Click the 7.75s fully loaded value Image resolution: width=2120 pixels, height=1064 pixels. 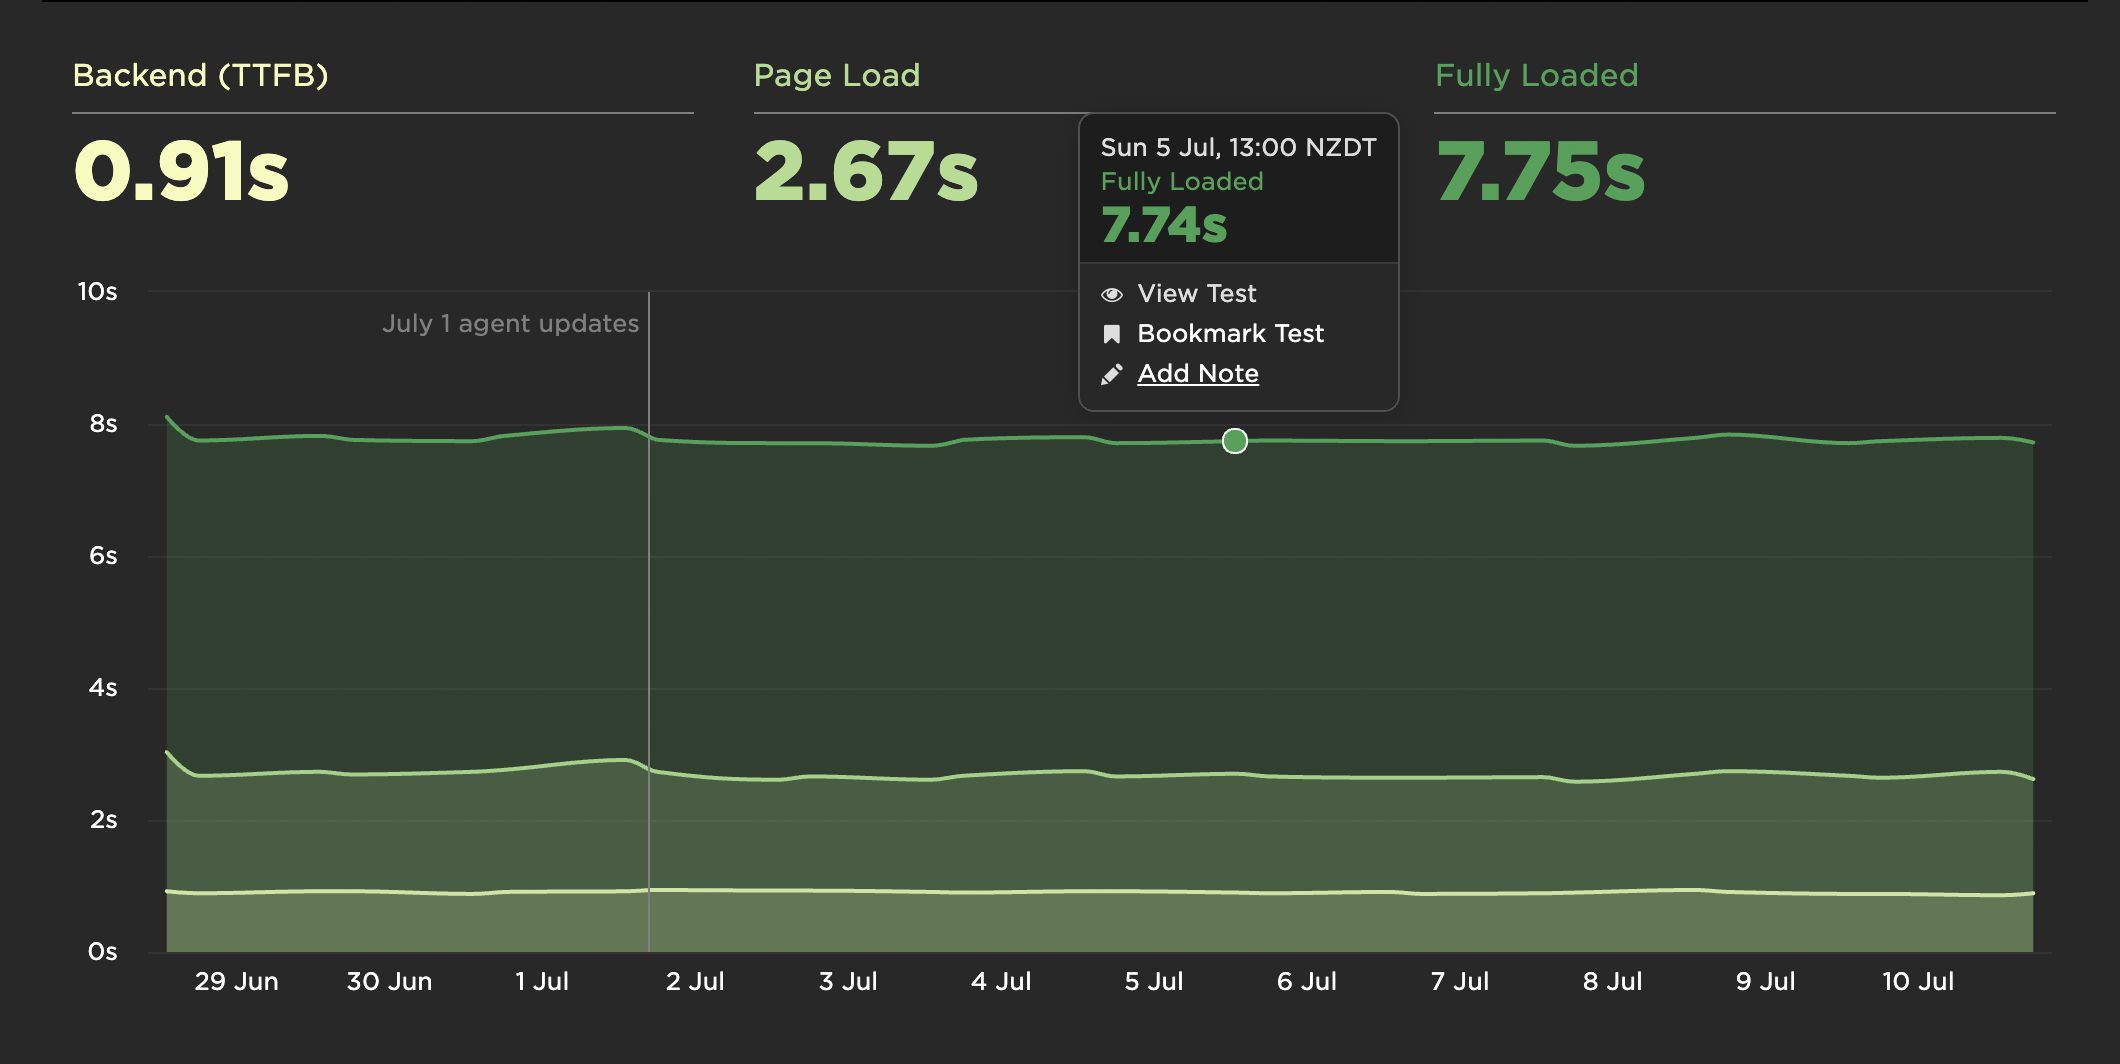point(1541,171)
